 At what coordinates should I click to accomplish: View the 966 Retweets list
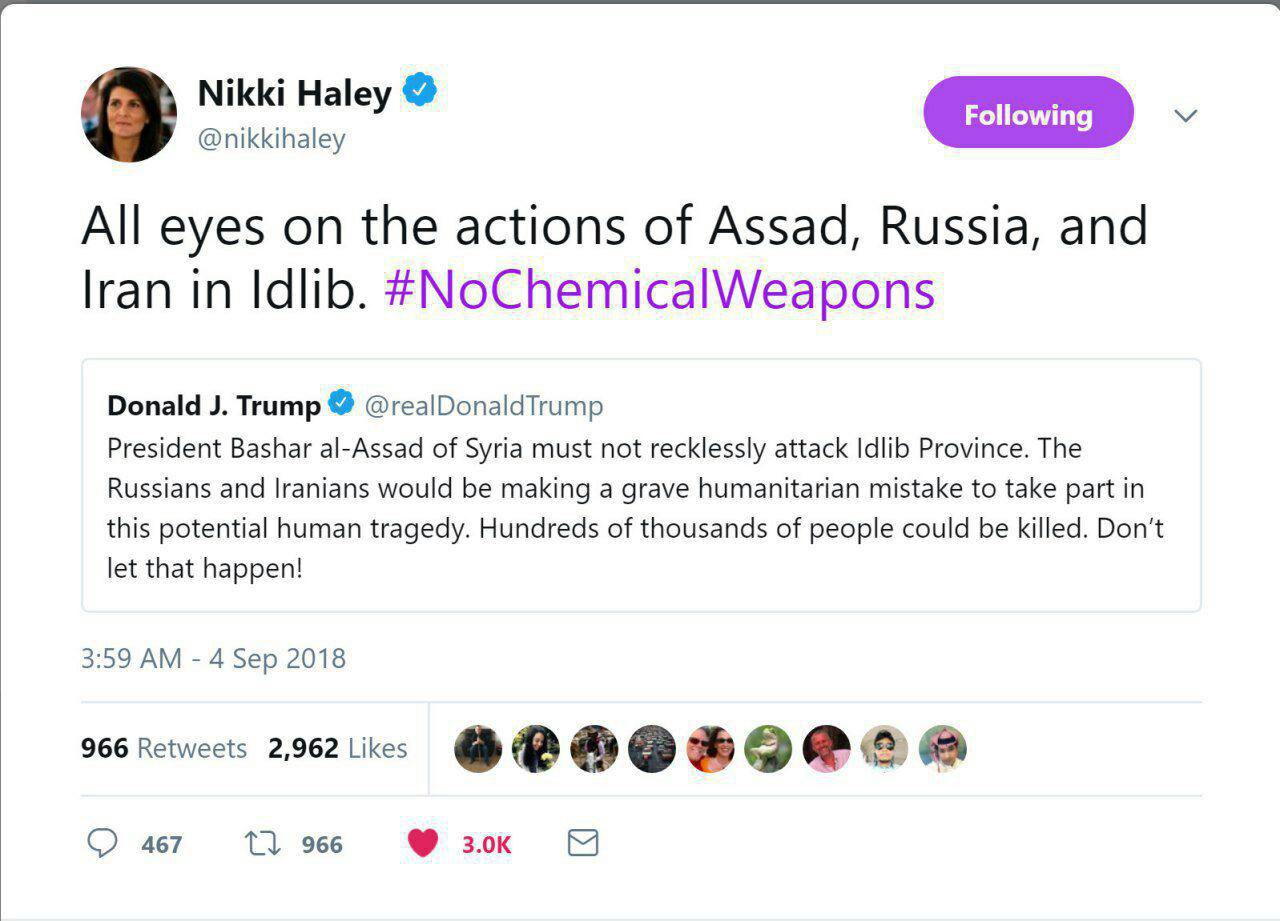(x=164, y=748)
